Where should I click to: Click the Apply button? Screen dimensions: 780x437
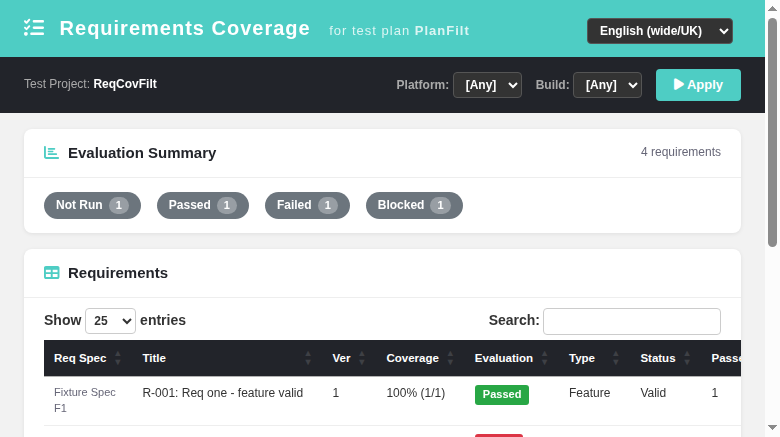698,85
